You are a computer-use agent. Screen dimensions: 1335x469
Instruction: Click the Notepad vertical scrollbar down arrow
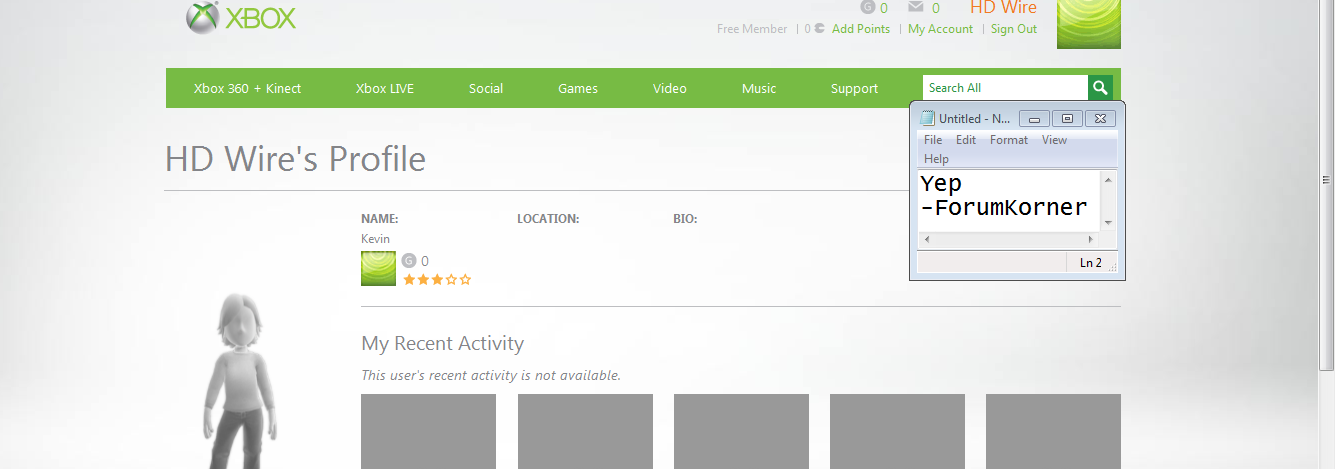(1108, 223)
